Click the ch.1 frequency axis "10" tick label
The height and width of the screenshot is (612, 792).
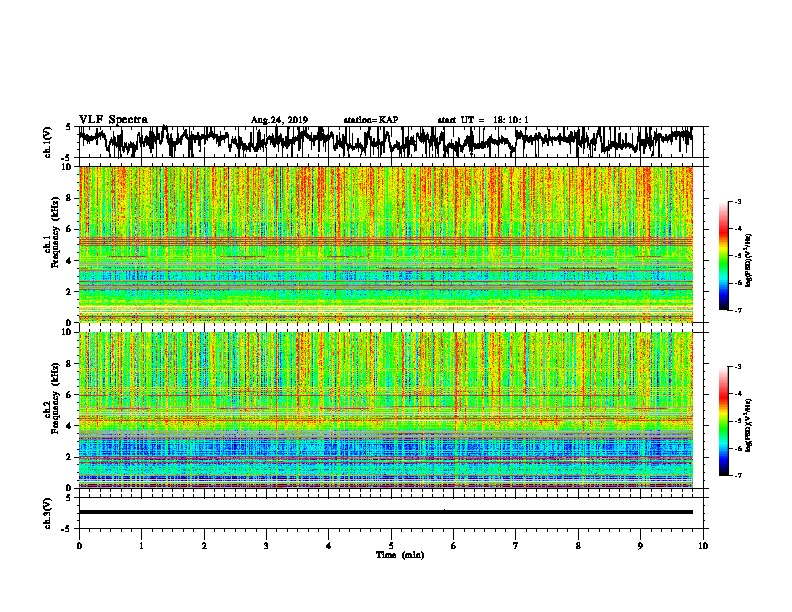[x=68, y=167]
